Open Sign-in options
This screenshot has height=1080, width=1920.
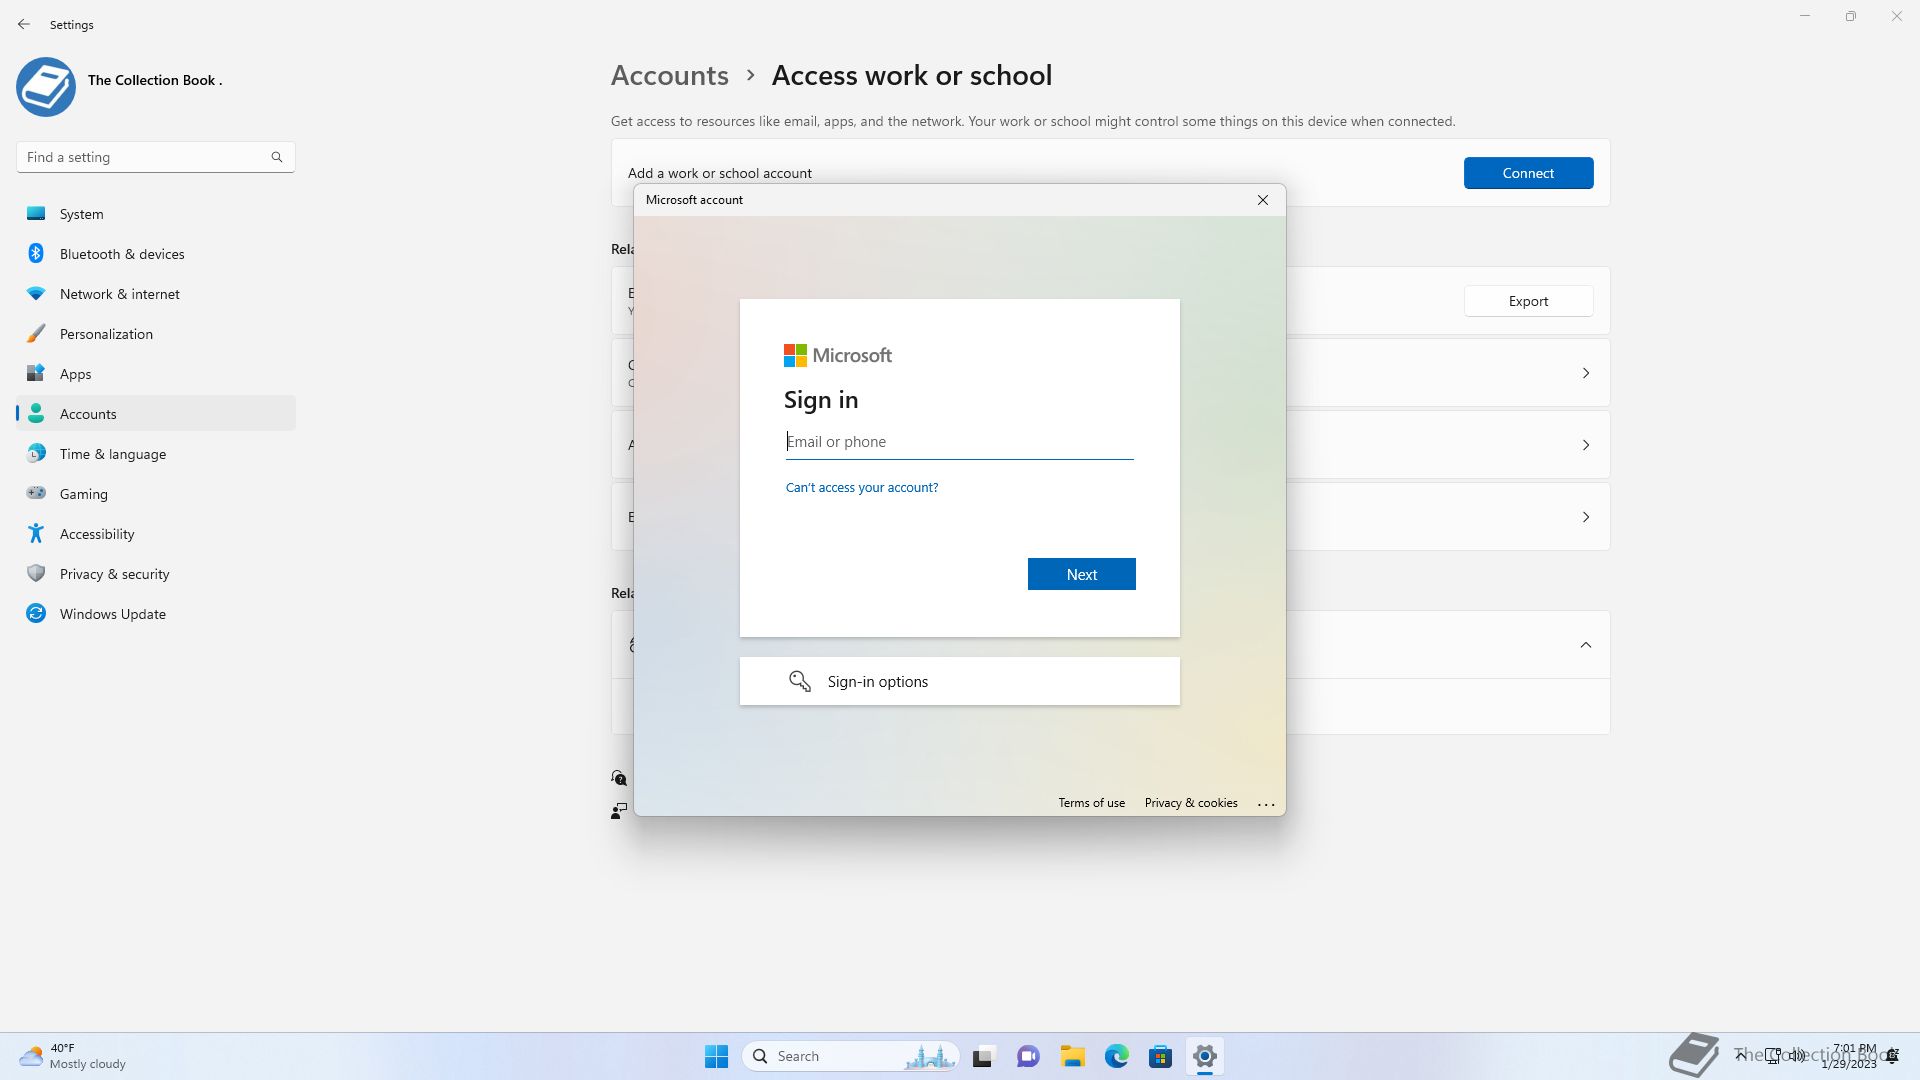(959, 681)
